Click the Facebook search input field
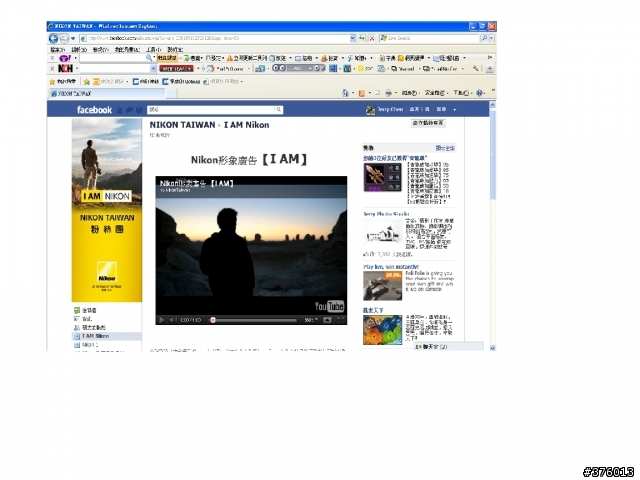Image resolution: width=640 pixels, height=480 pixels. (211, 109)
